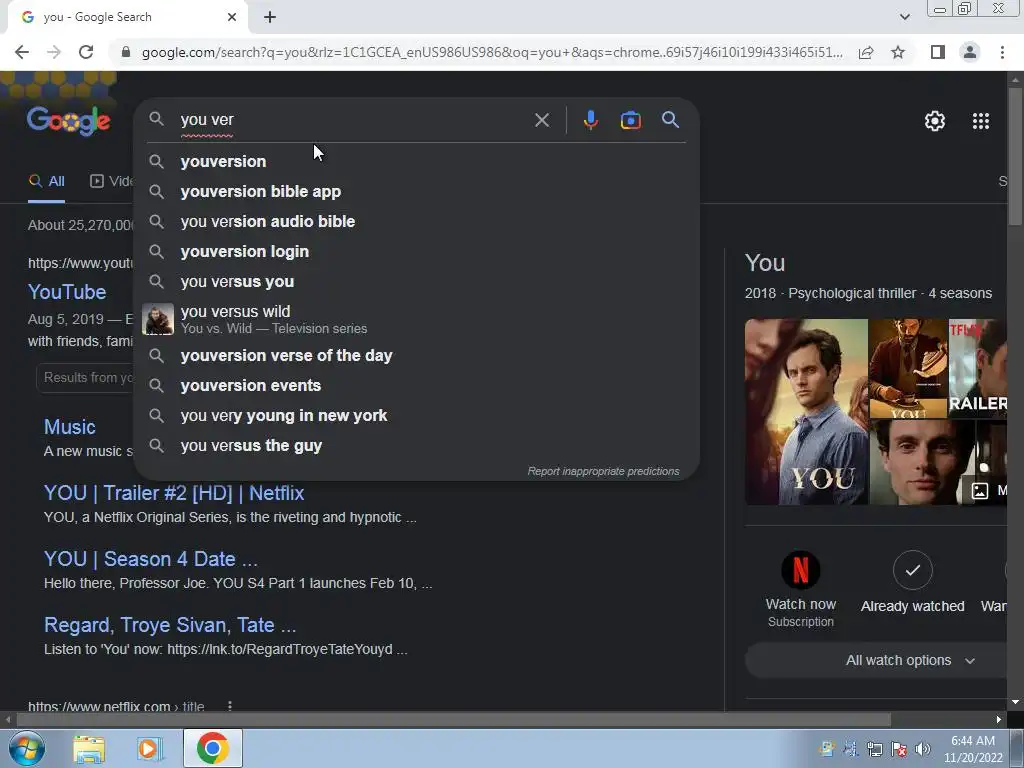Image resolution: width=1024 pixels, height=768 pixels.
Task: Open the Windows Start menu
Action: pyautogui.click(x=26, y=748)
